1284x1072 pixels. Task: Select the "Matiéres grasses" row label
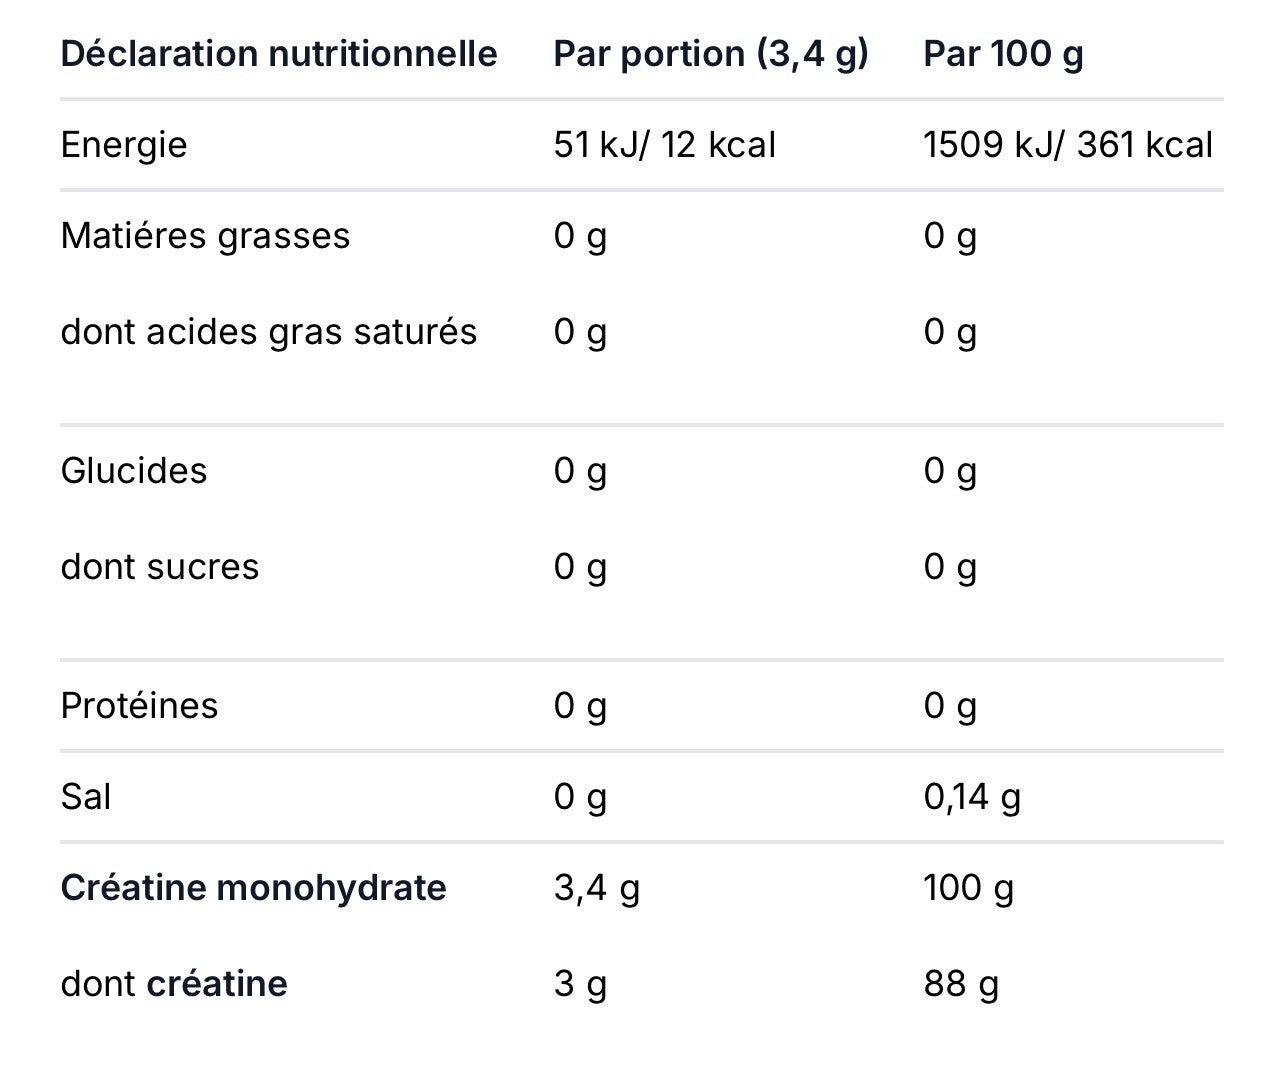[x=205, y=236]
